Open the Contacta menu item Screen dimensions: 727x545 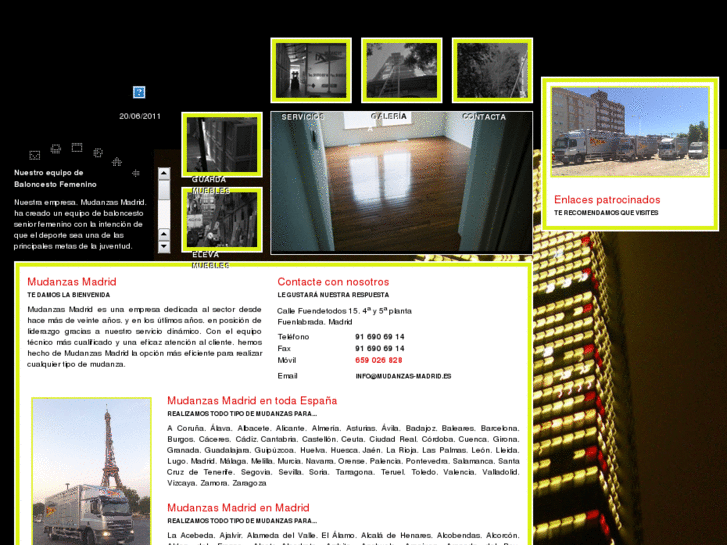[x=484, y=117]
